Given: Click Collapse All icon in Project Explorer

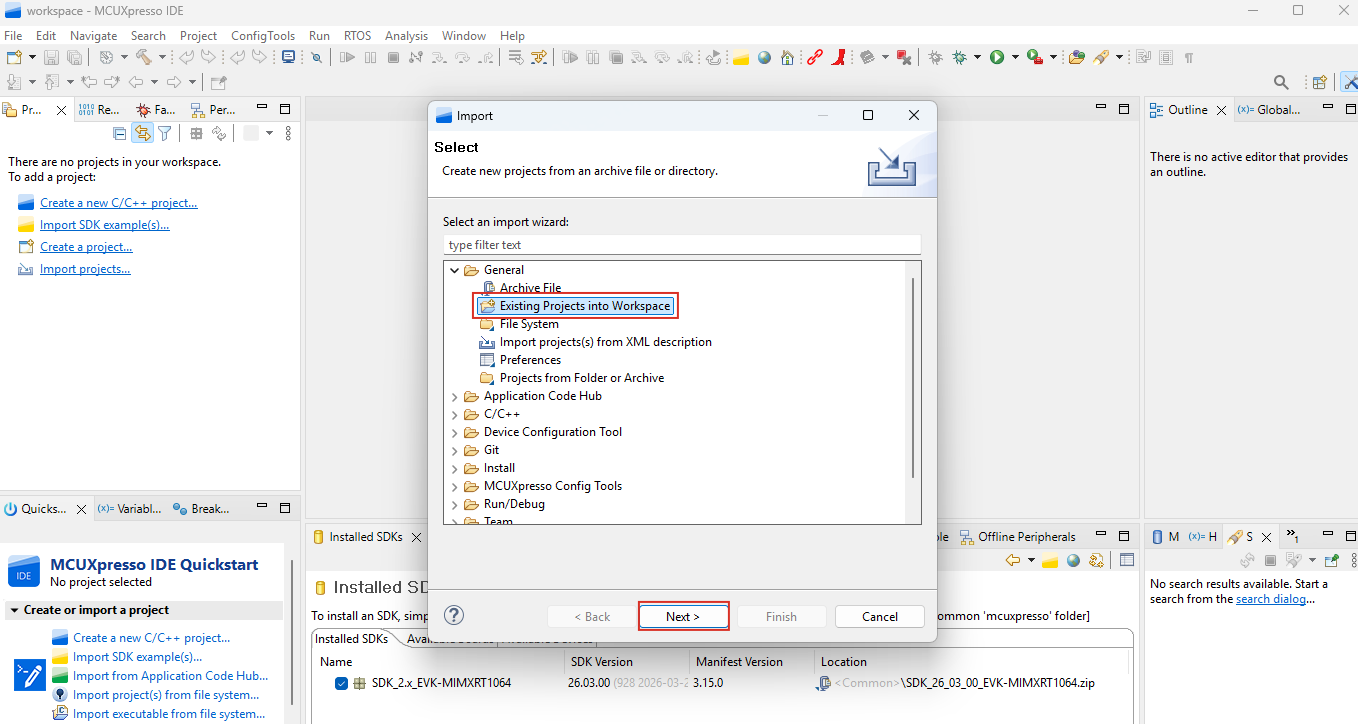Looking at the screenshot, I should [x=120, y=133].
